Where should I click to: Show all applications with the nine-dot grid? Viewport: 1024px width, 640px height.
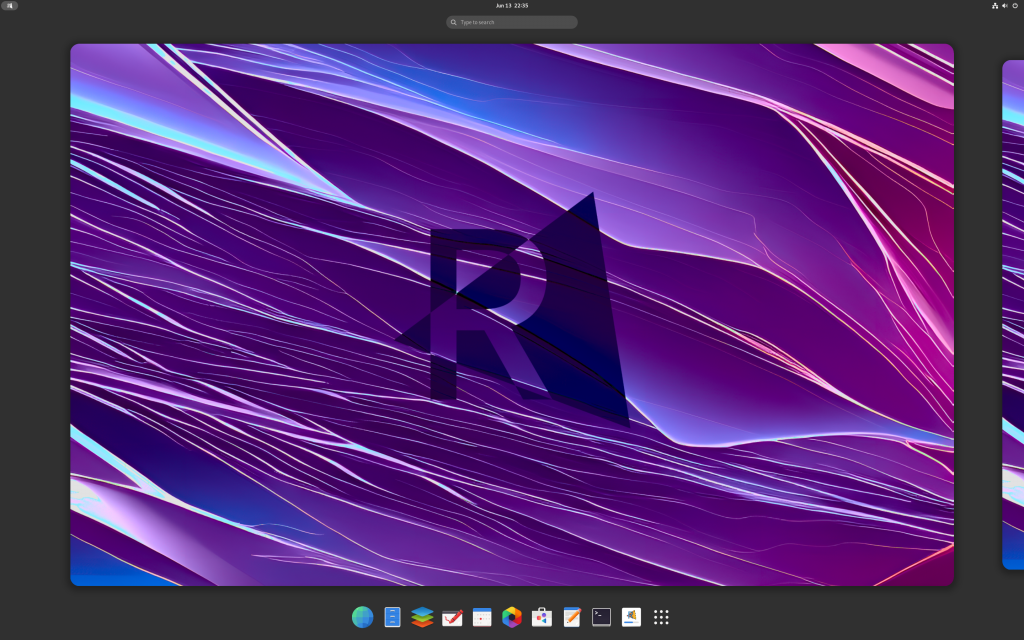point(661,617)
